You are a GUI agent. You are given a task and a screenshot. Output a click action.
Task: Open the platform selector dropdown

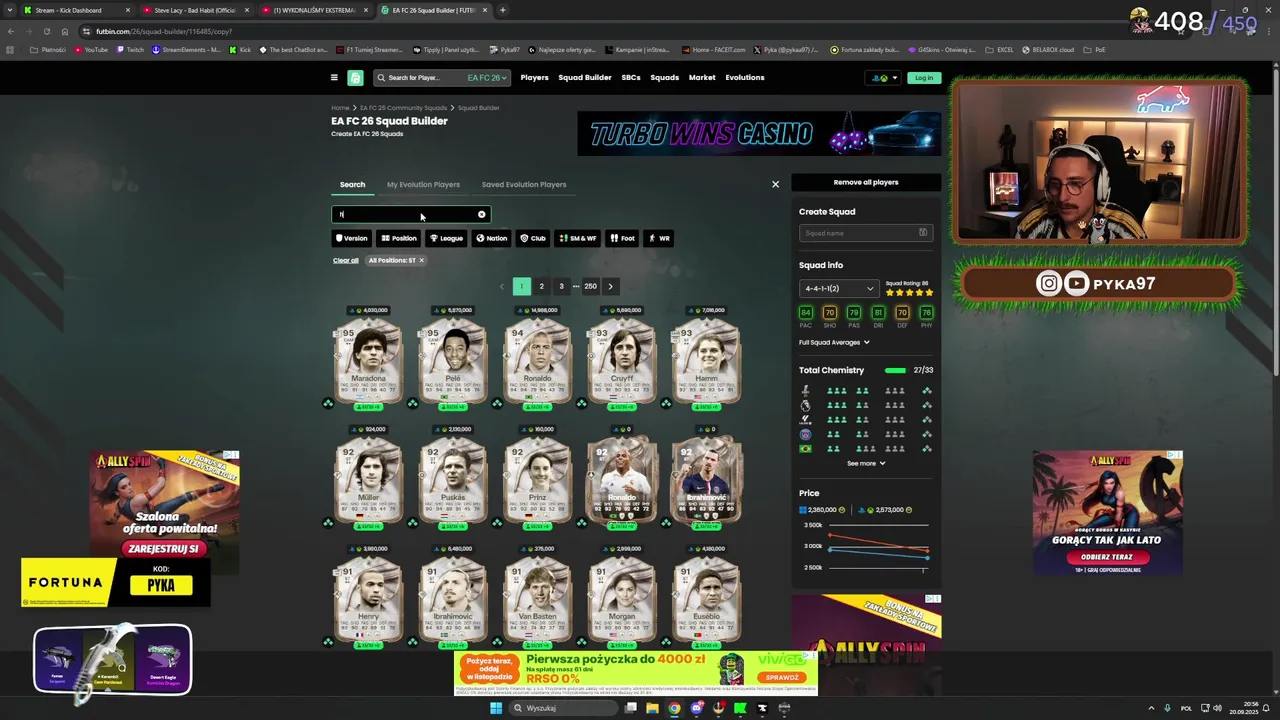[882, 77]
